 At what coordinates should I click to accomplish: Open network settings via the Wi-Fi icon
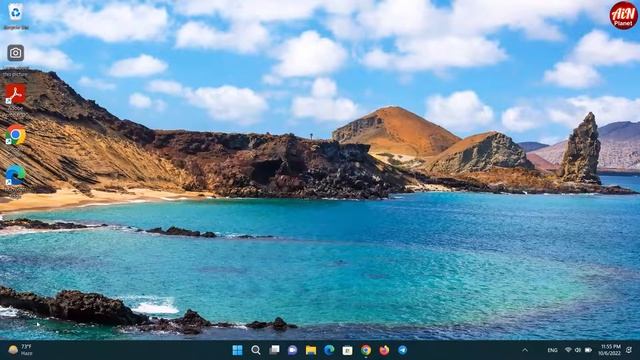[568, 350]
